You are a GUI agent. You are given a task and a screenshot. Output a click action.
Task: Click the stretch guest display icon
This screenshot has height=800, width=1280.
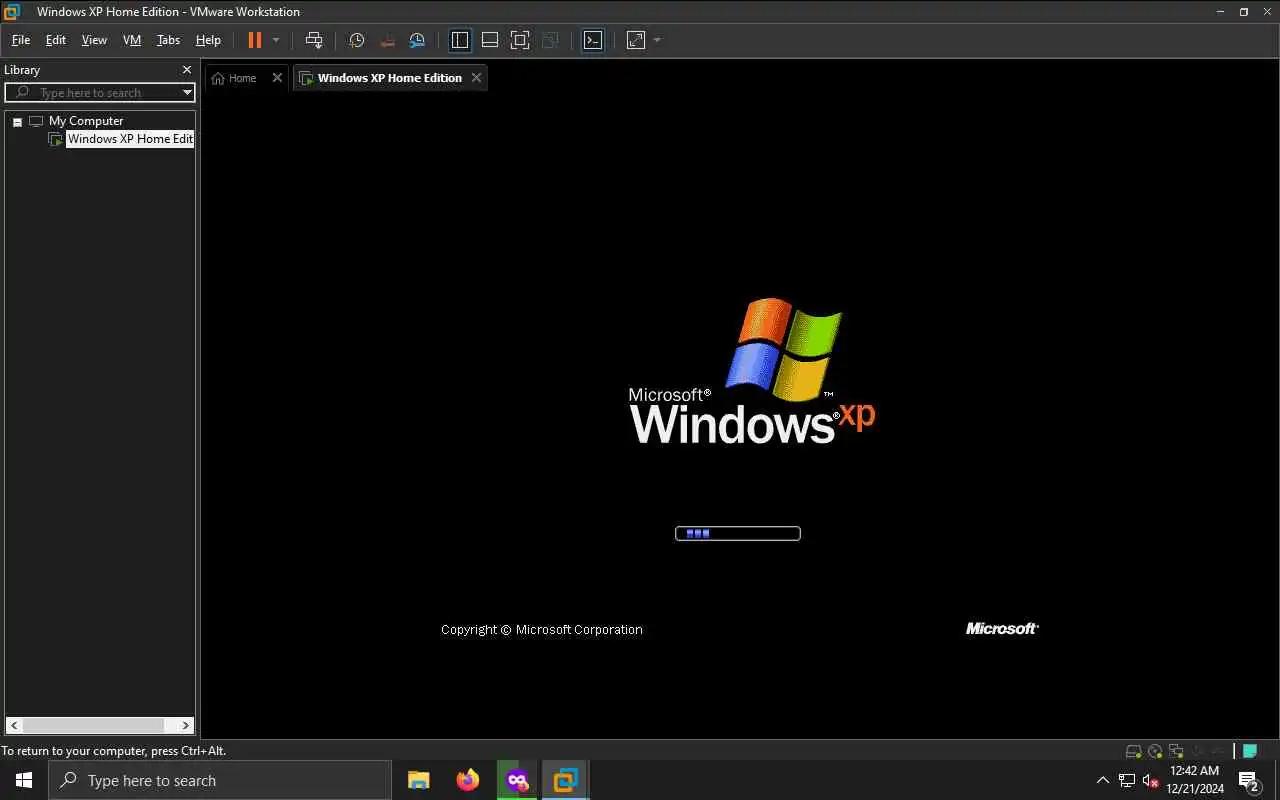tap(636, 40)
